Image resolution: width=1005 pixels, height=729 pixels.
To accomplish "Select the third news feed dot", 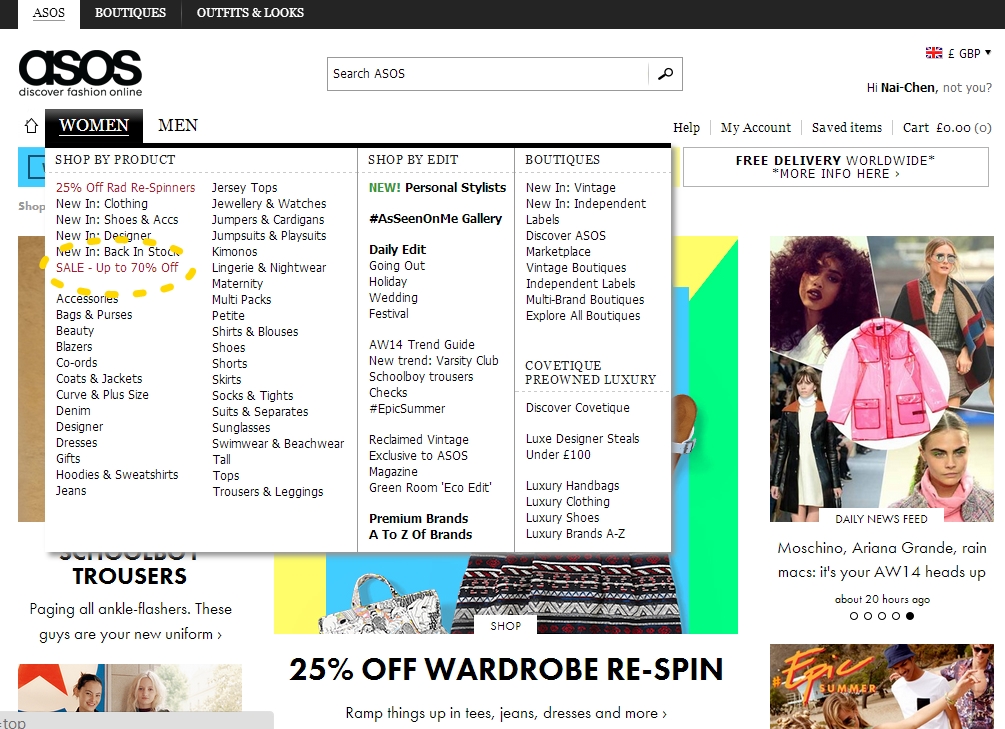I will [882, 616].
